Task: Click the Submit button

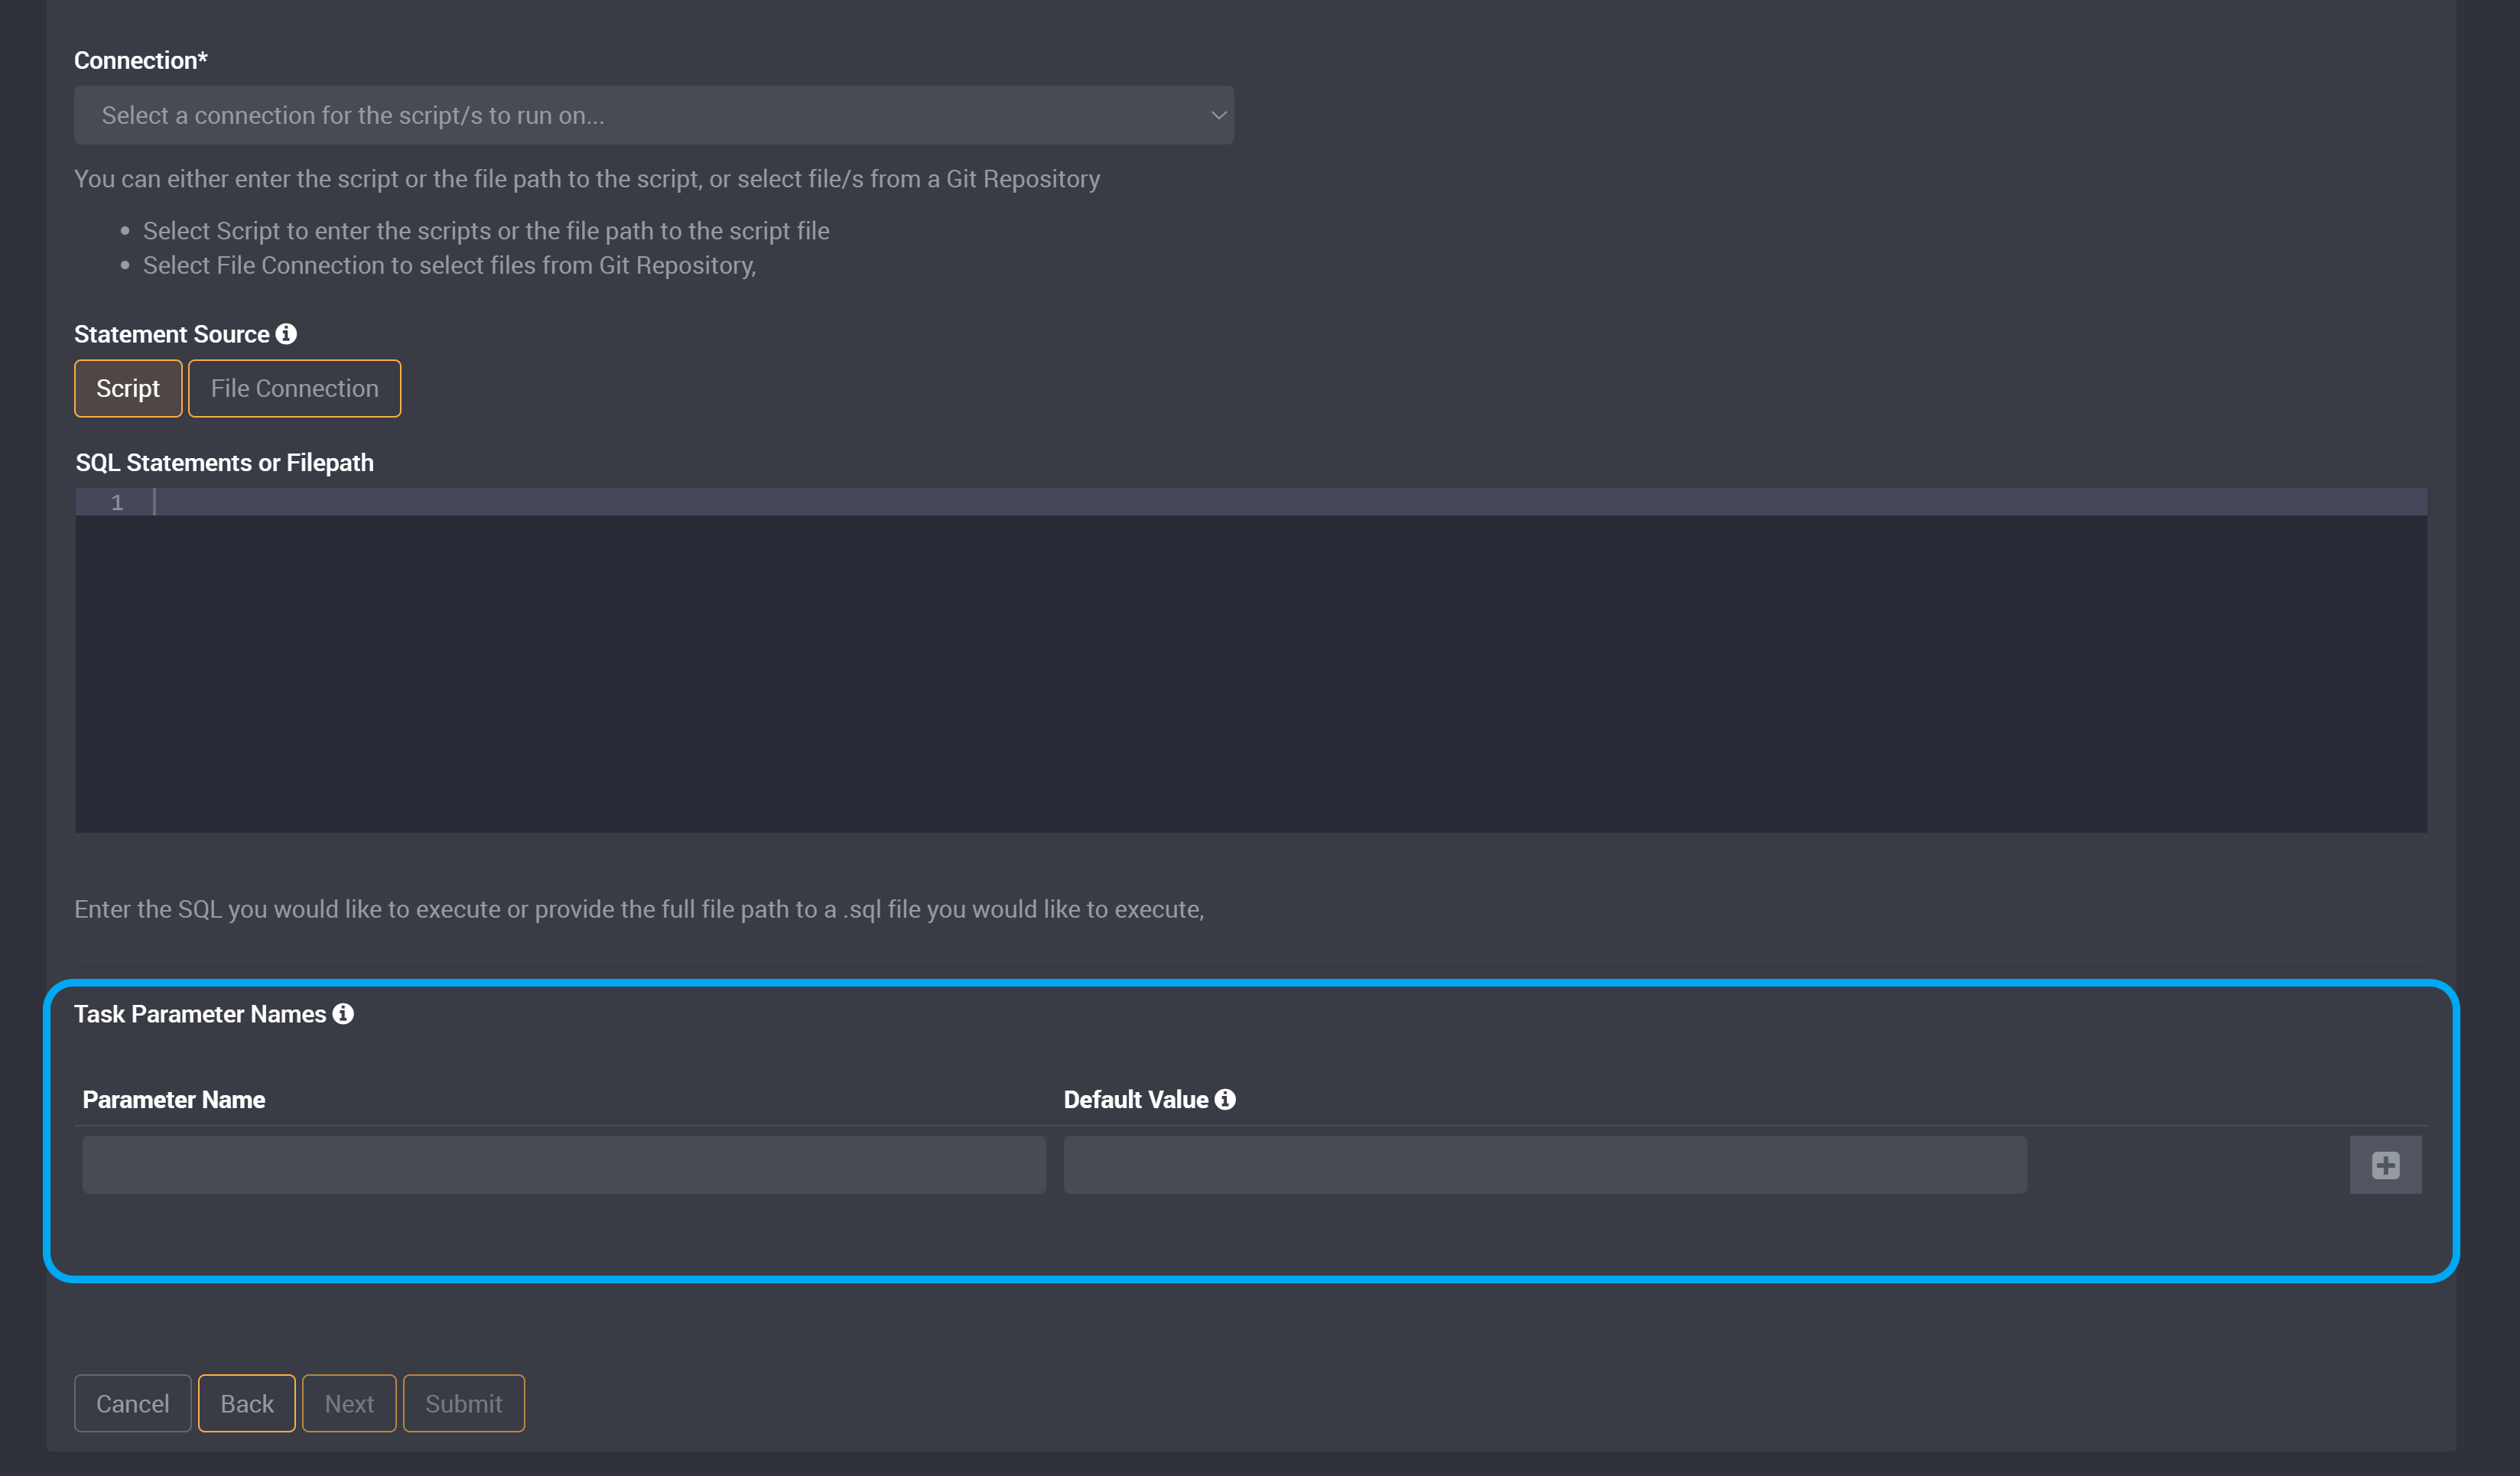Action: click(x=464, y=1404)
